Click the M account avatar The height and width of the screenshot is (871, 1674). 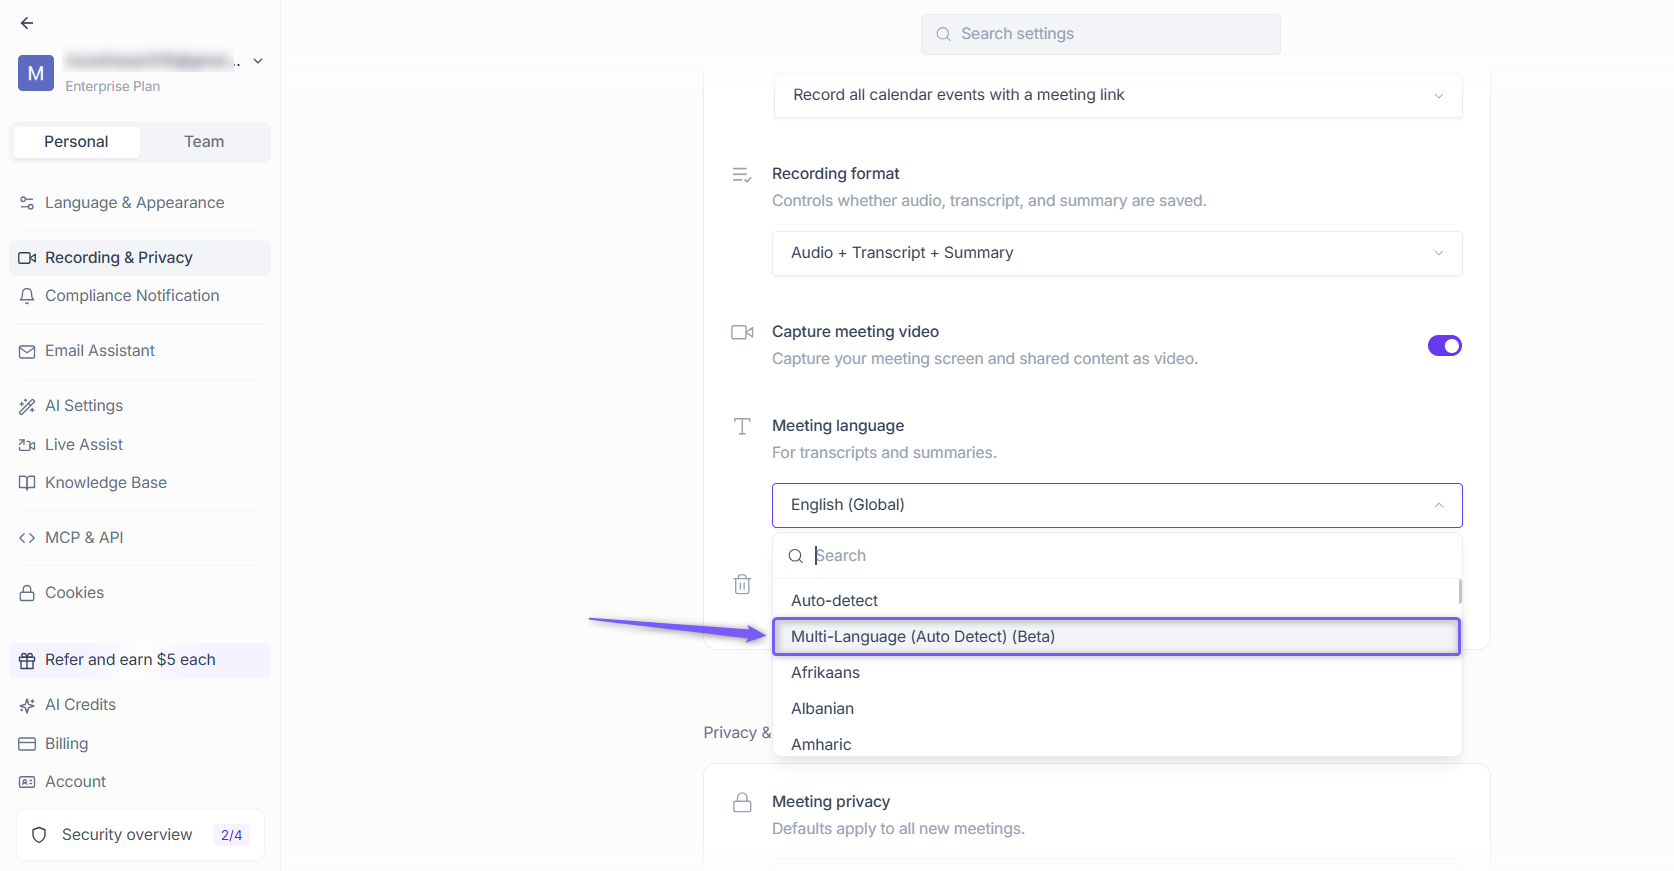(36, 73)
